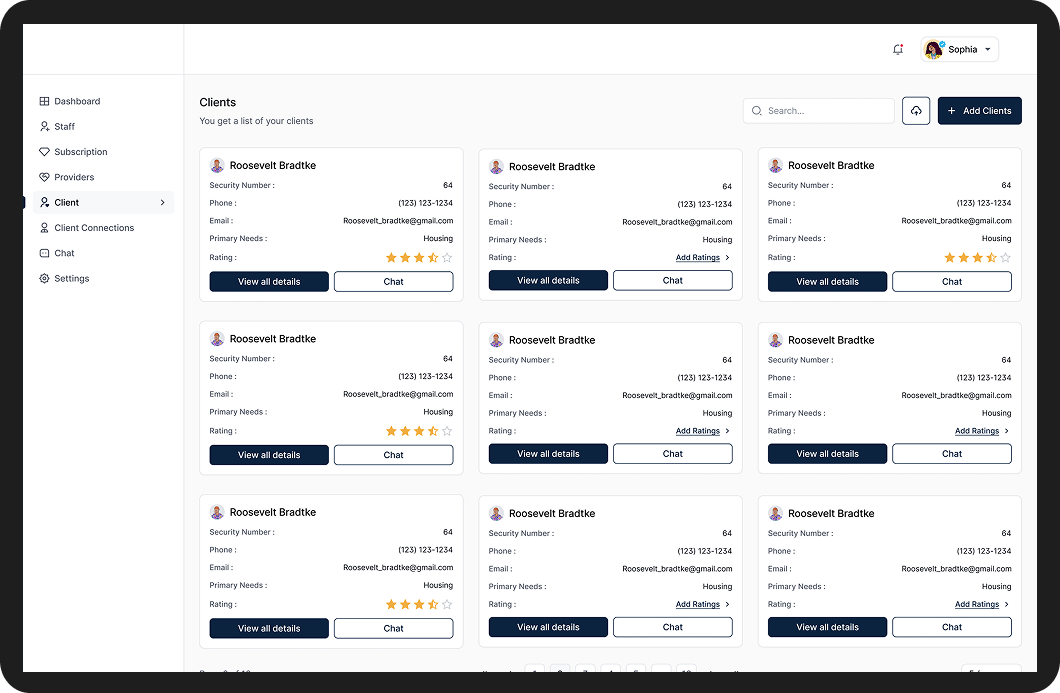Viewport: 1060px width, 693px height.
Task: Click Chat button on top-left client card
Action: coord(393,282)
